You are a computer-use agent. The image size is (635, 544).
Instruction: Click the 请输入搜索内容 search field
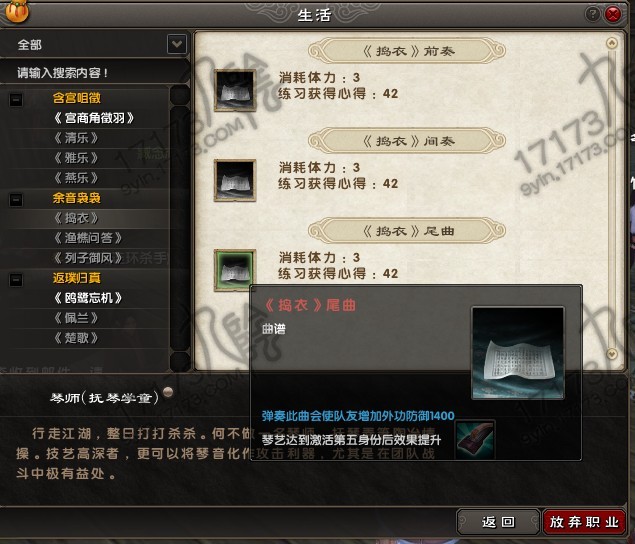click(x=95, y=73)
